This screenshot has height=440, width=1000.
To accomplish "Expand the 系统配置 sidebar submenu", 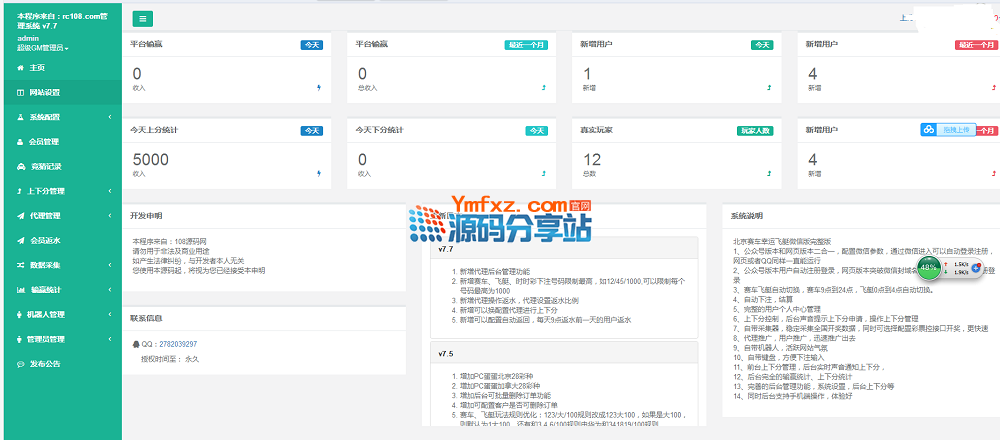I will click(109, 117).
